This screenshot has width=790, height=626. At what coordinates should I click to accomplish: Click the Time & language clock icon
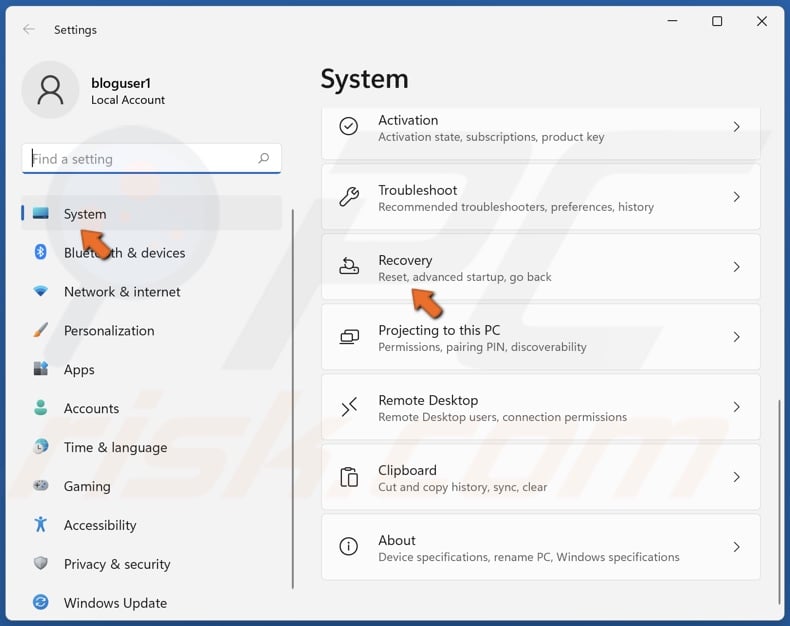pos(41,447)
